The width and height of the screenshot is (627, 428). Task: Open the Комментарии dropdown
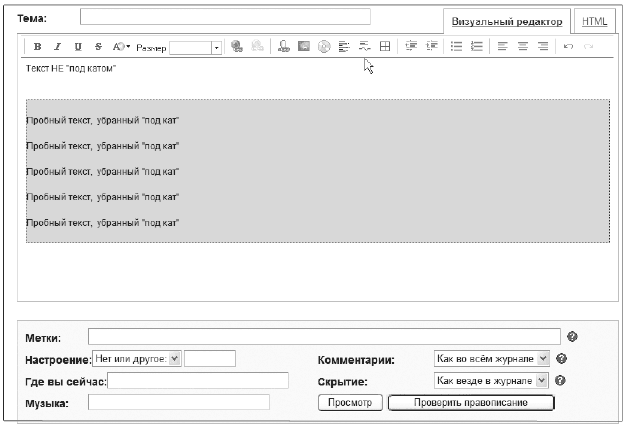tap(543, 358)
